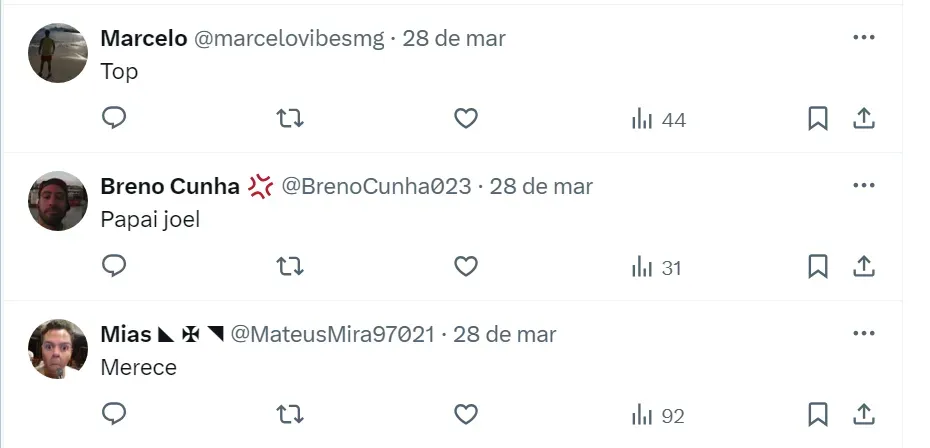Bookmark the "Merece" tweet
The height and width of the screenshot is (448, 930).
click(818, 414)
